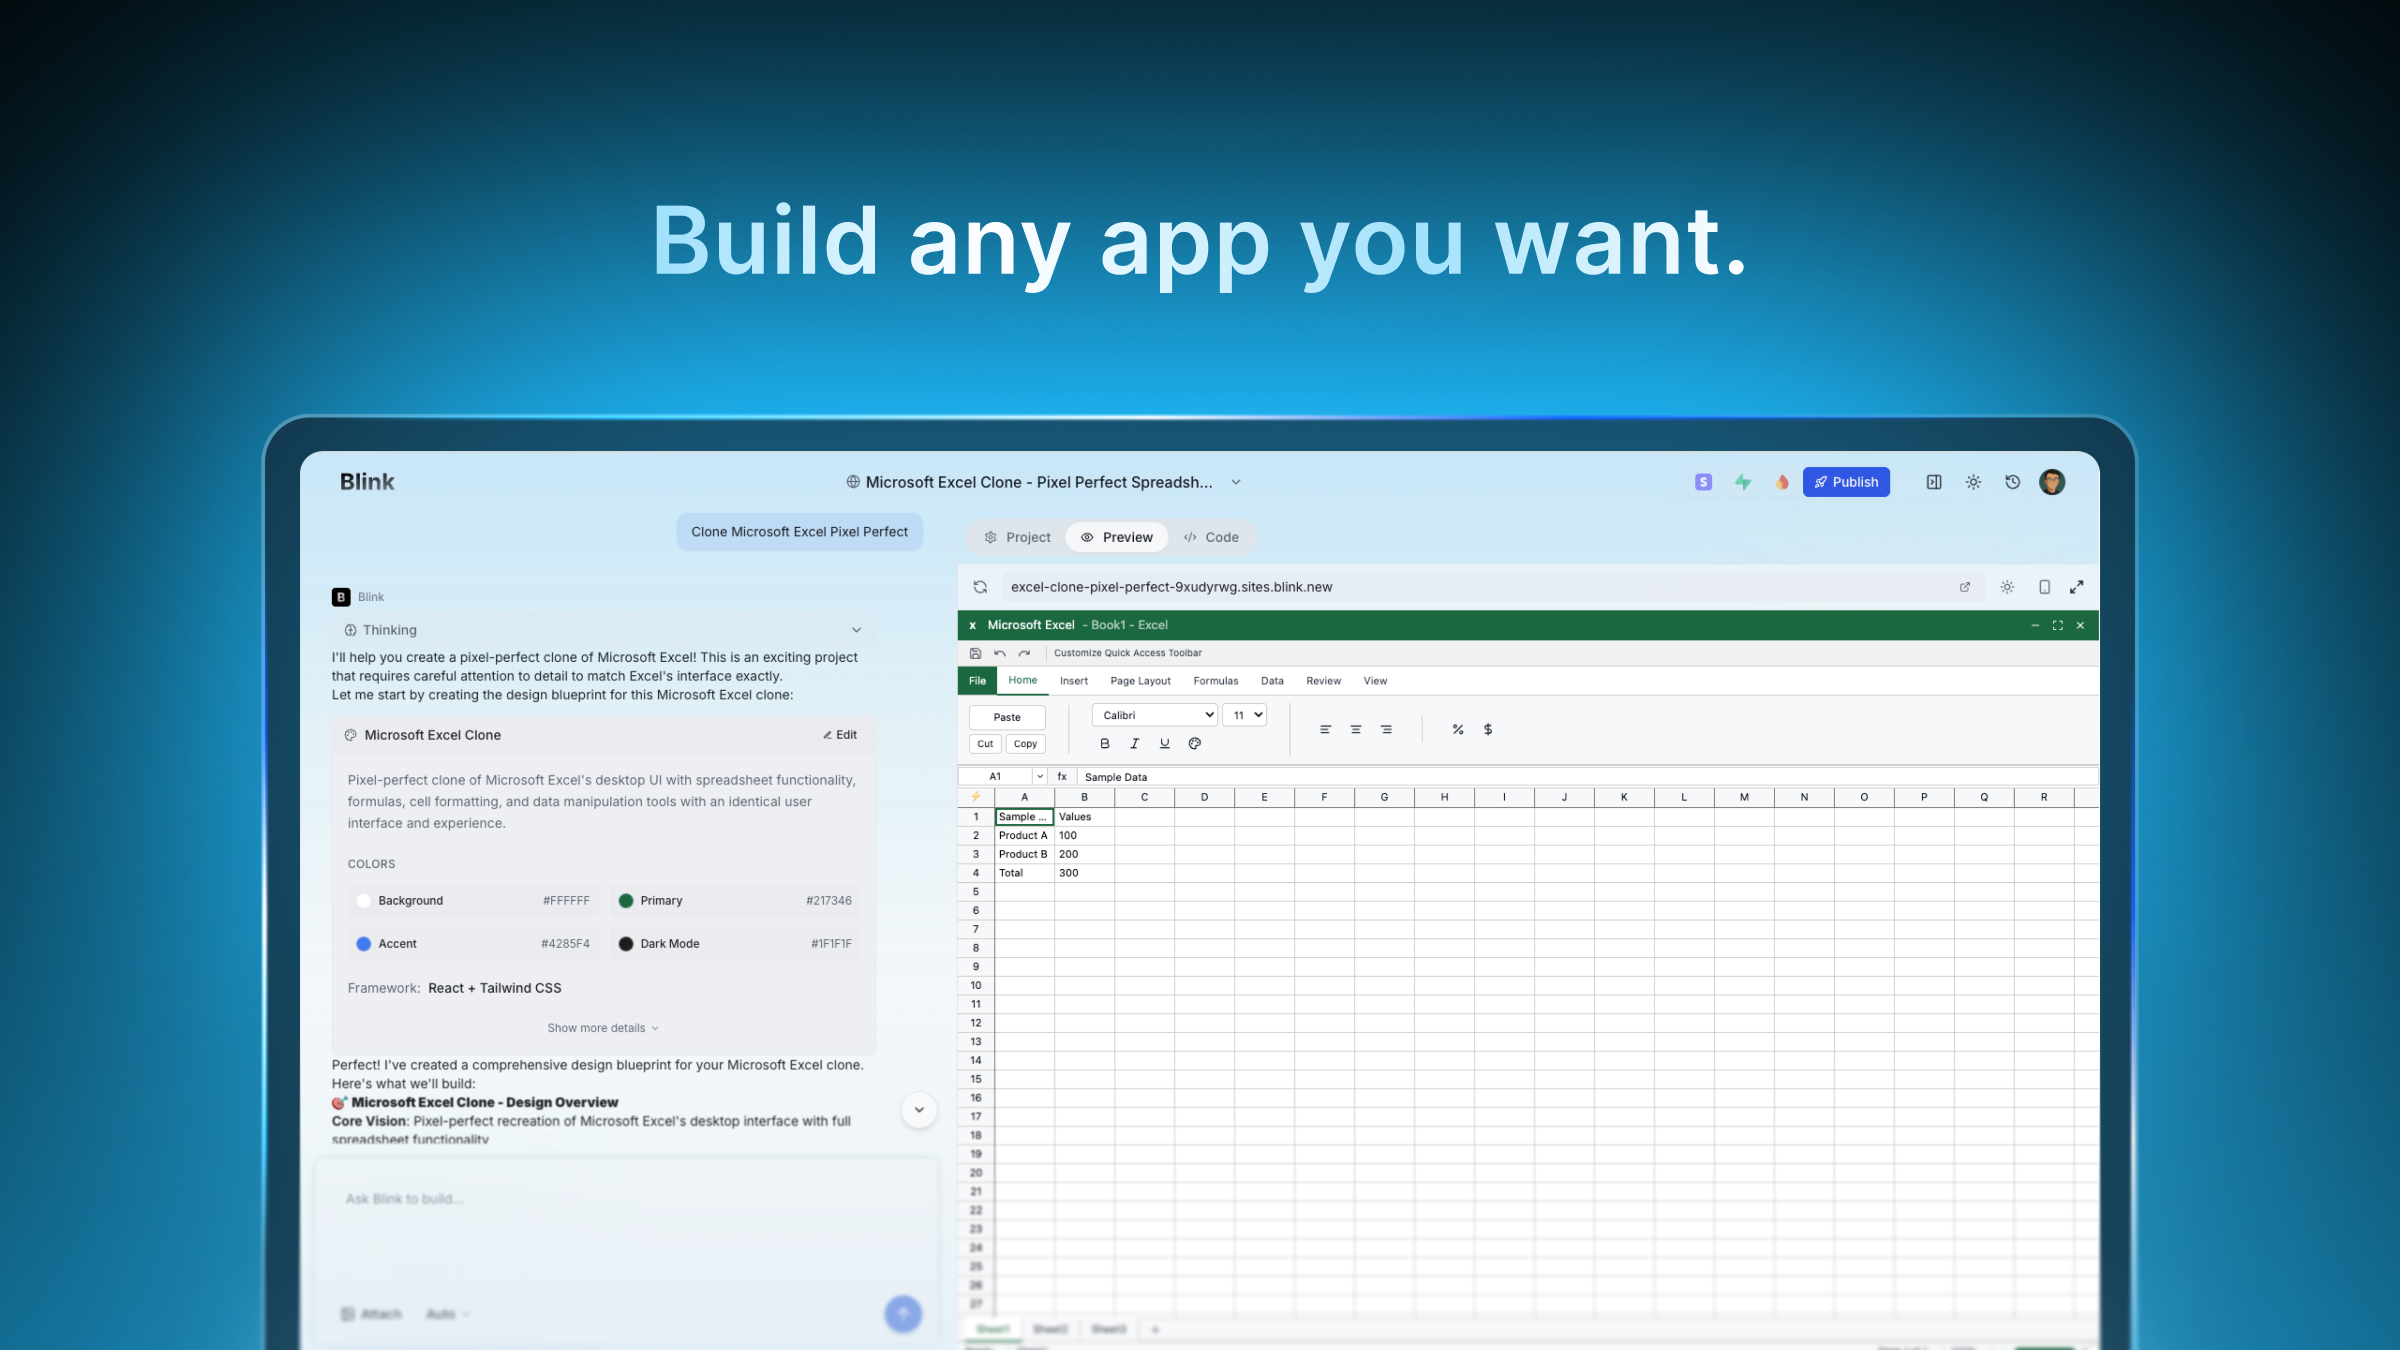Open preview URL in new tab

pos(1964,587)
